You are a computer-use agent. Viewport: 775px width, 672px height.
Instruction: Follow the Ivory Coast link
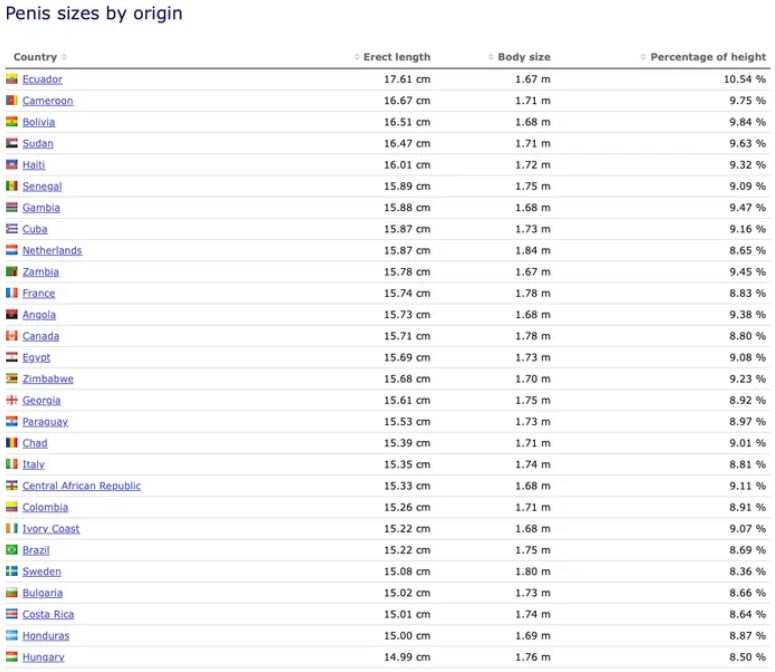[x=51, y=529]
